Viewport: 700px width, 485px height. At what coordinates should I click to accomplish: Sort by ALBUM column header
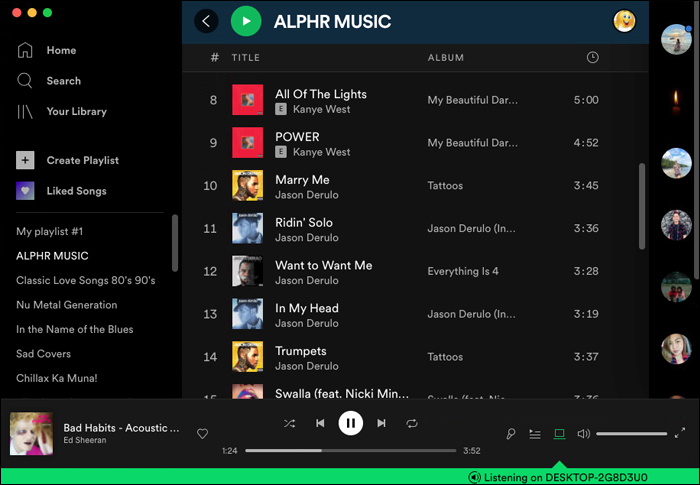(x=446, y=58)
